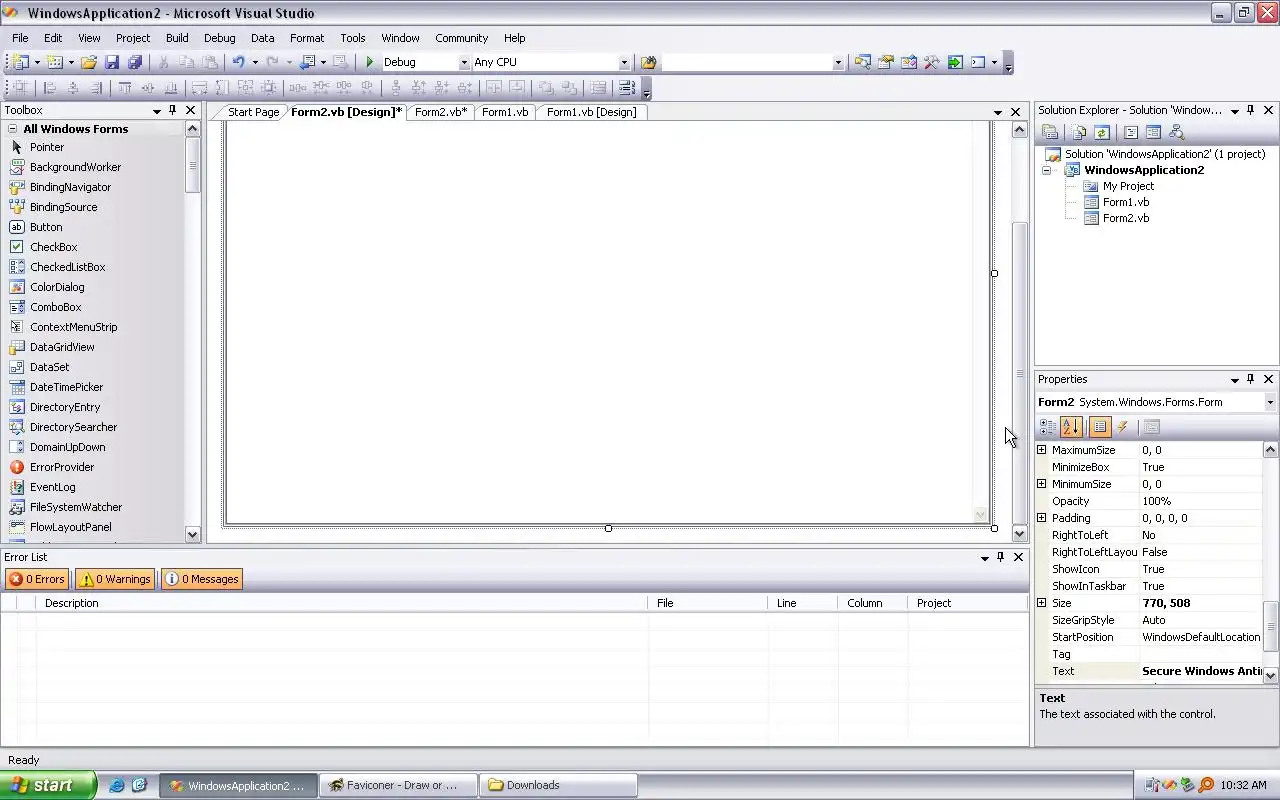Click the Toolbox vertical scrollbar thumb
The image size is (1280, 800).
(193, 165)
